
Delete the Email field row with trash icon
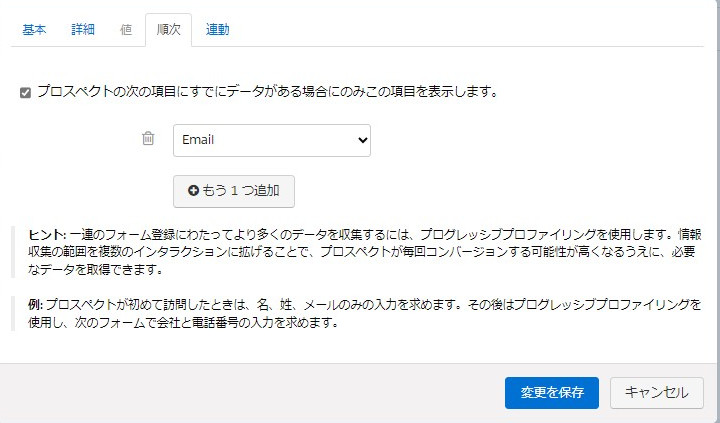tap(148, 138)
